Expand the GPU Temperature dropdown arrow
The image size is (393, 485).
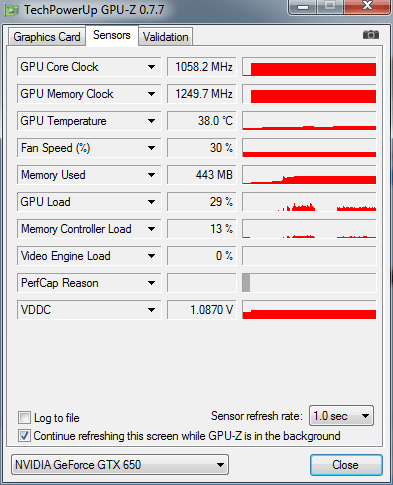[x=151, y=121]
